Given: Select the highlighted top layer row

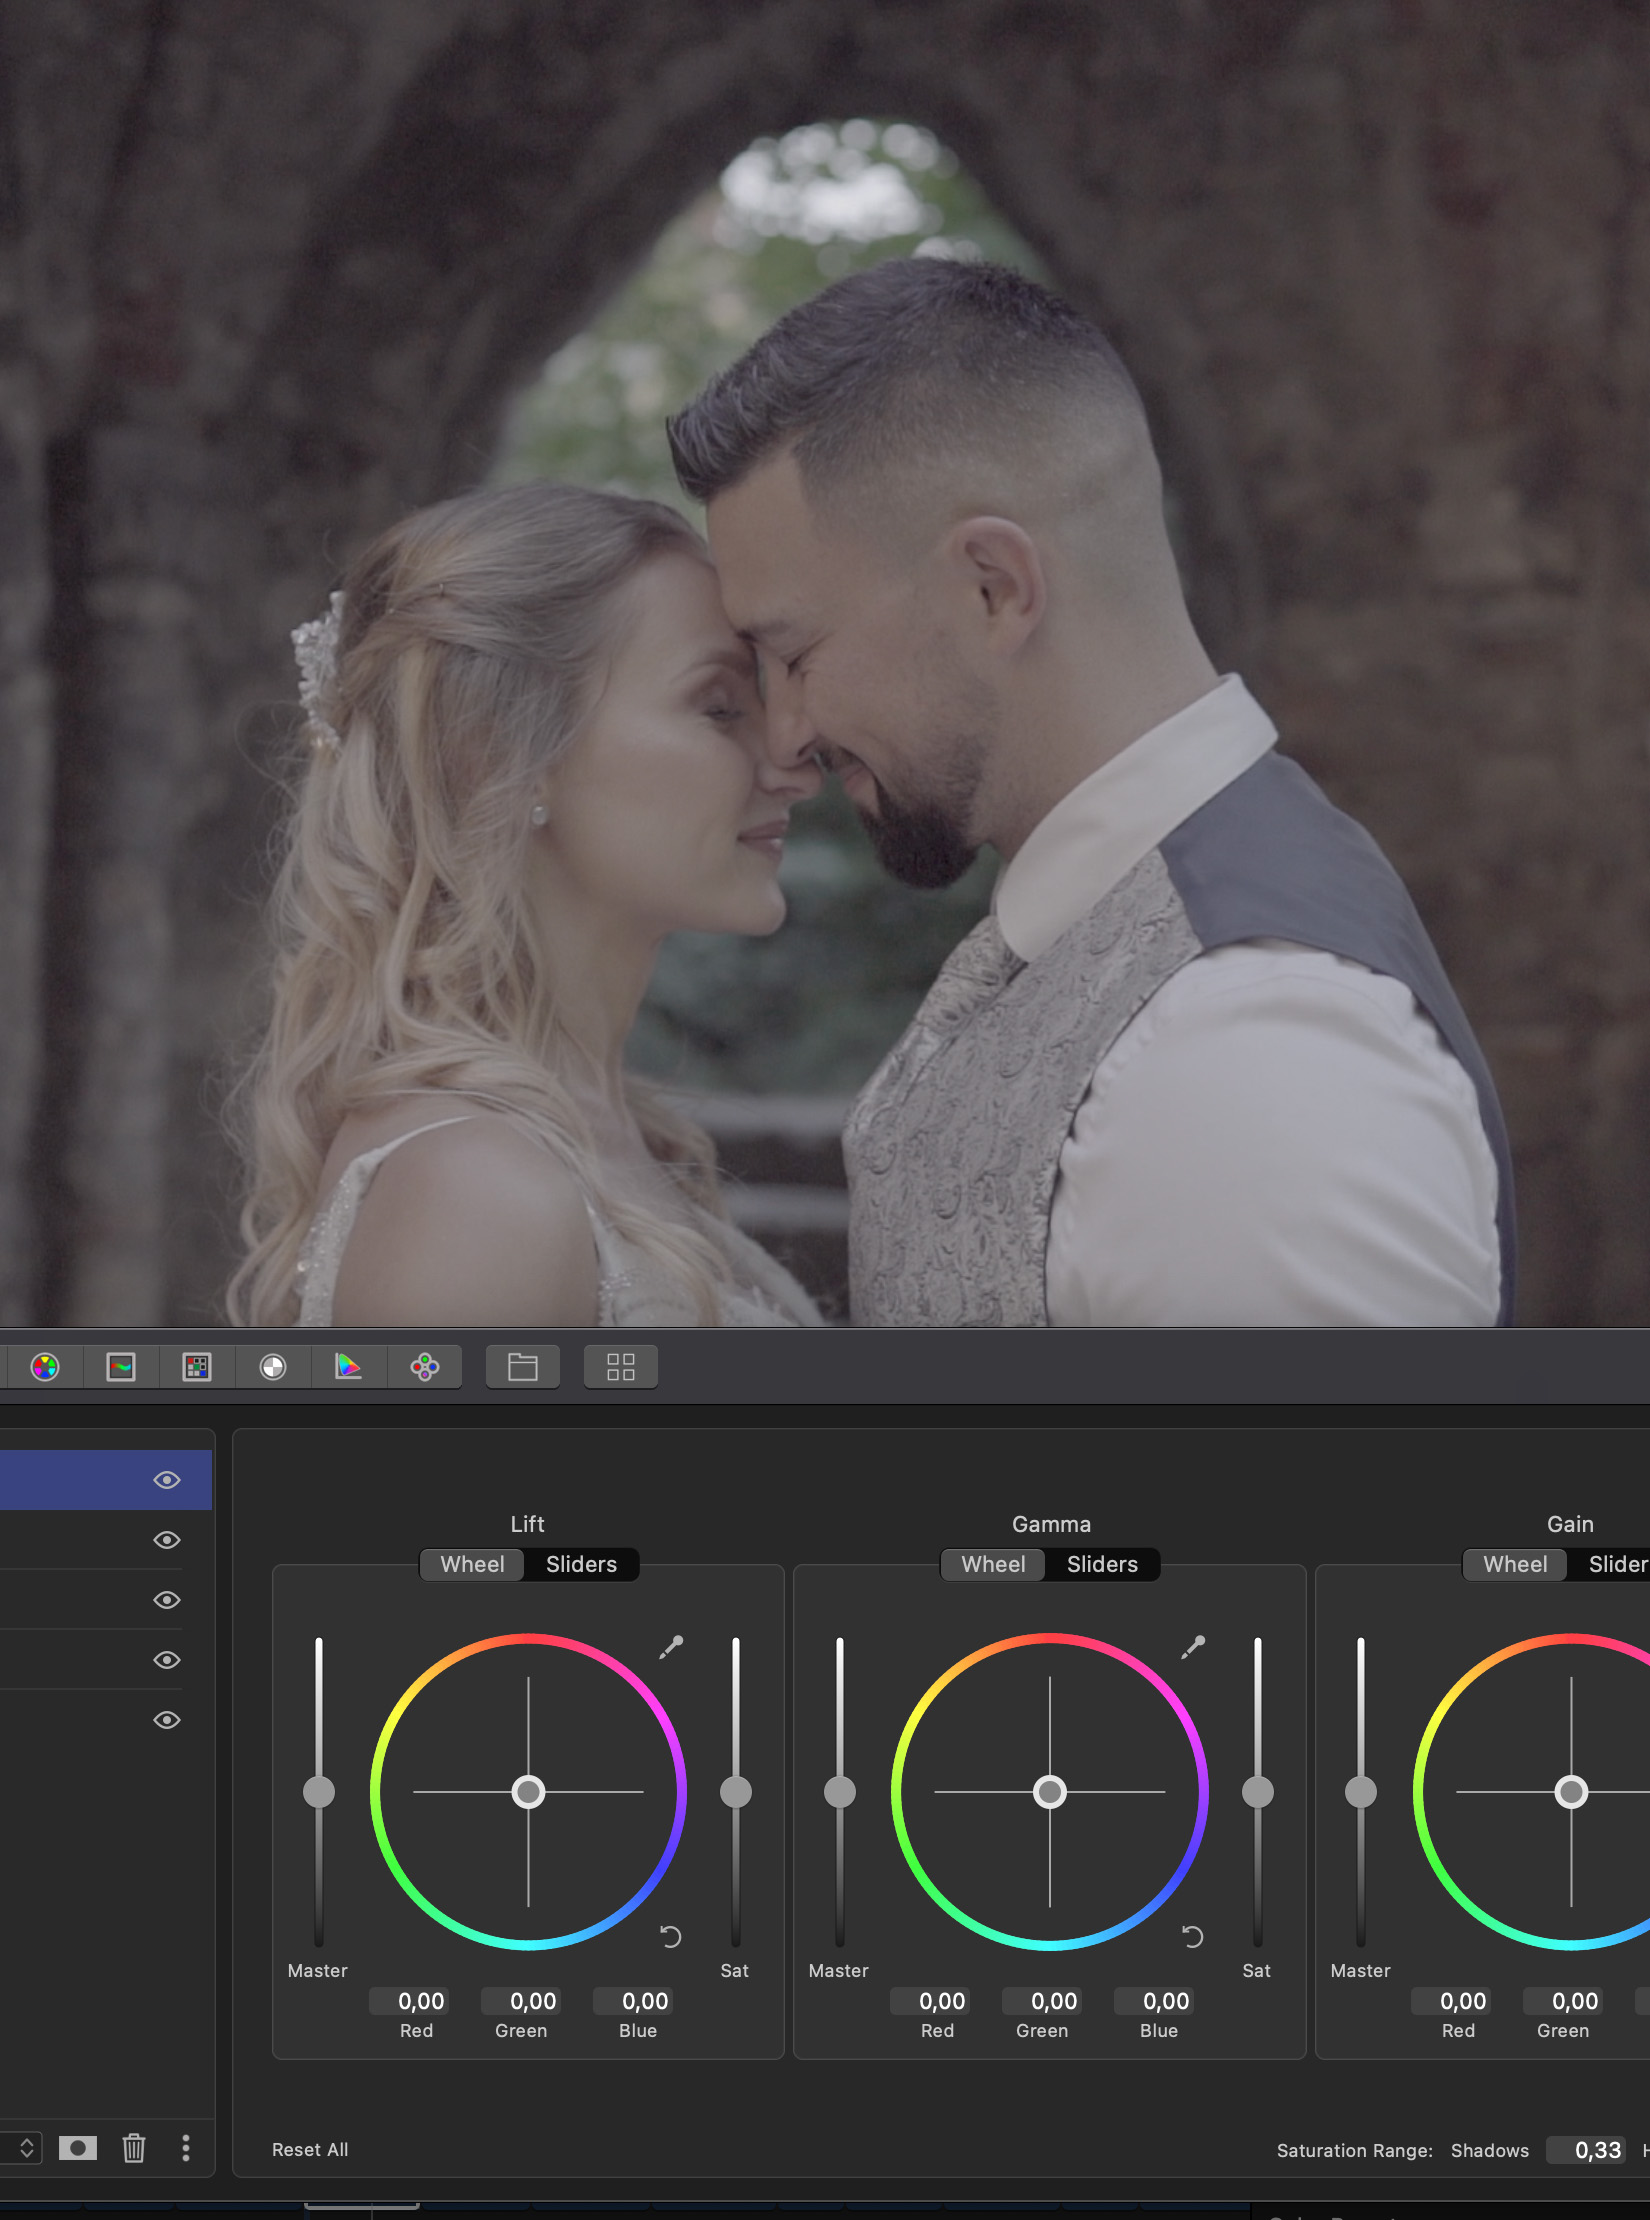Looking at the screenshot, I should click(106, 1480).
